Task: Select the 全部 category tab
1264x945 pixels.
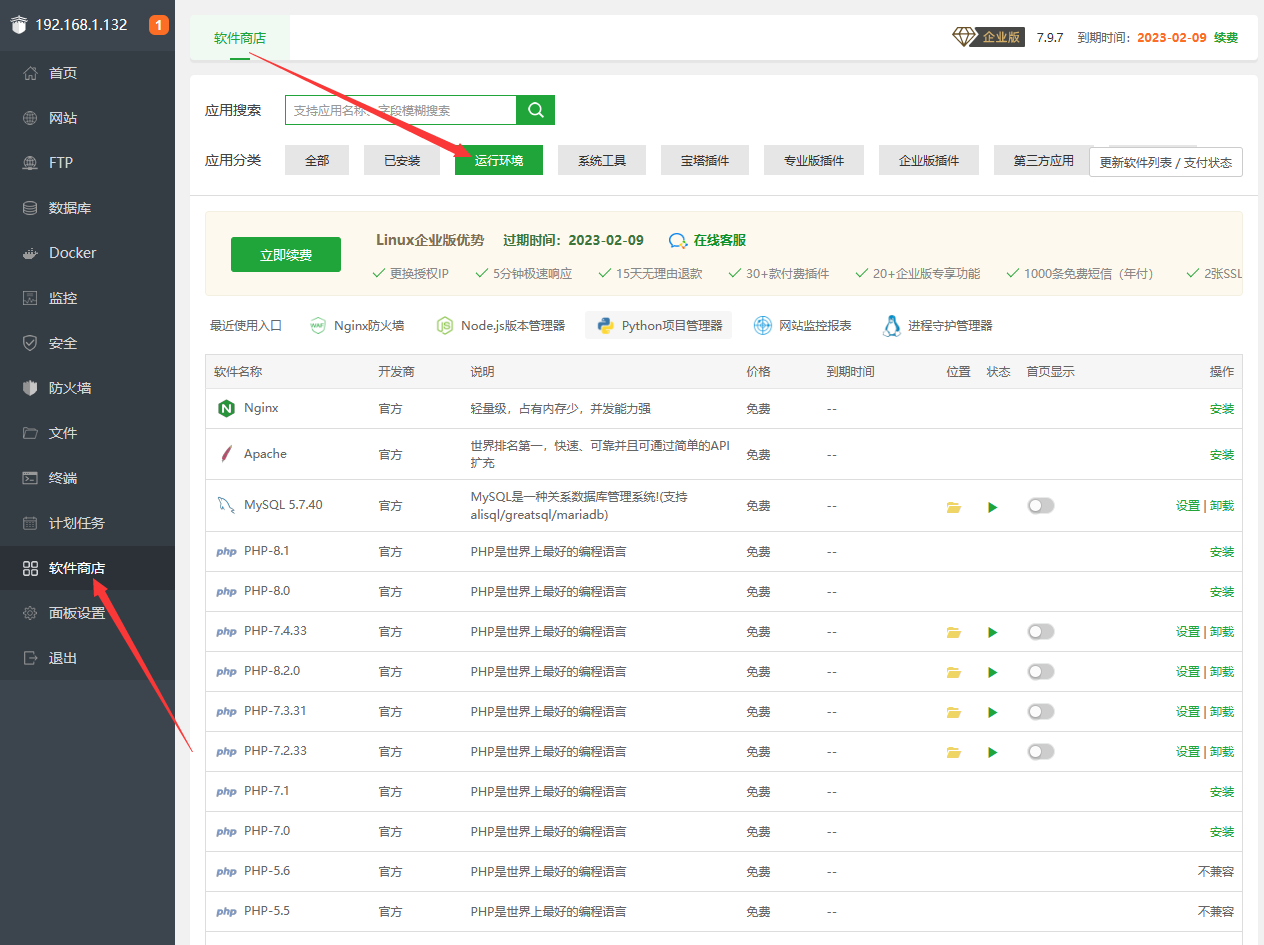Action: (x=317, y=160)
